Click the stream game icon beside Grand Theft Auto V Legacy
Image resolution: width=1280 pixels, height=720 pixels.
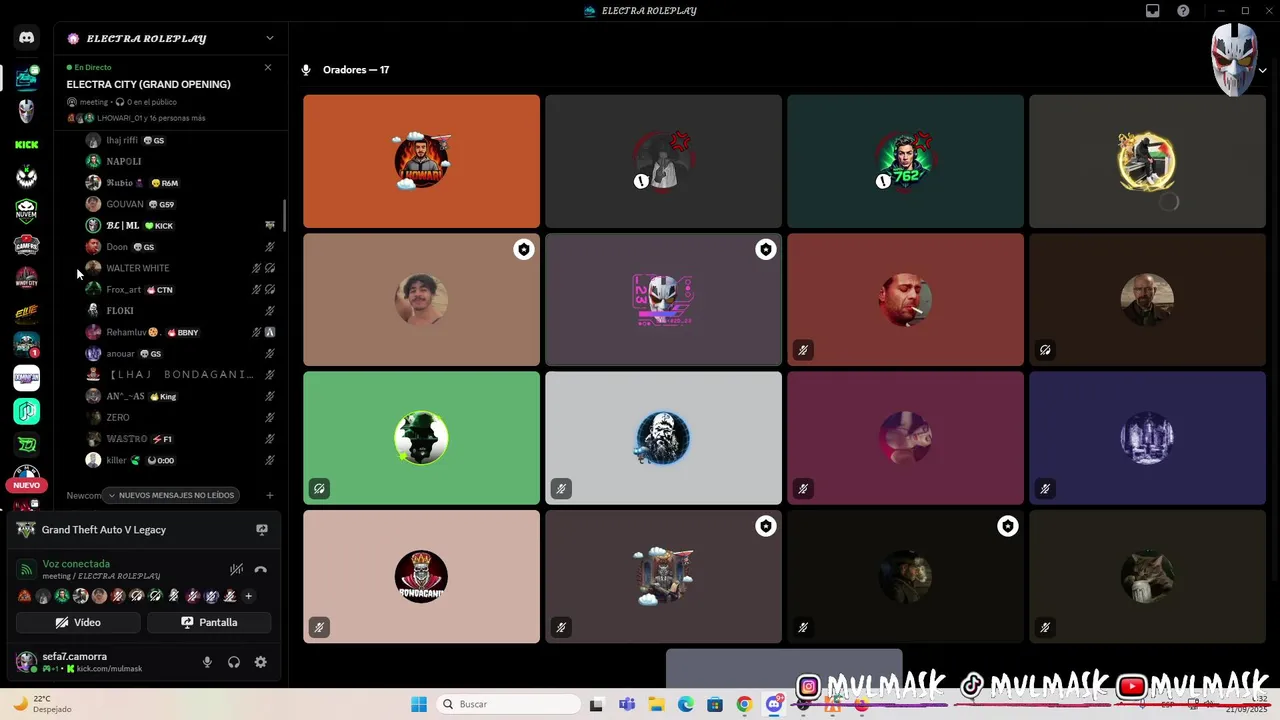(x=262, y=530)
